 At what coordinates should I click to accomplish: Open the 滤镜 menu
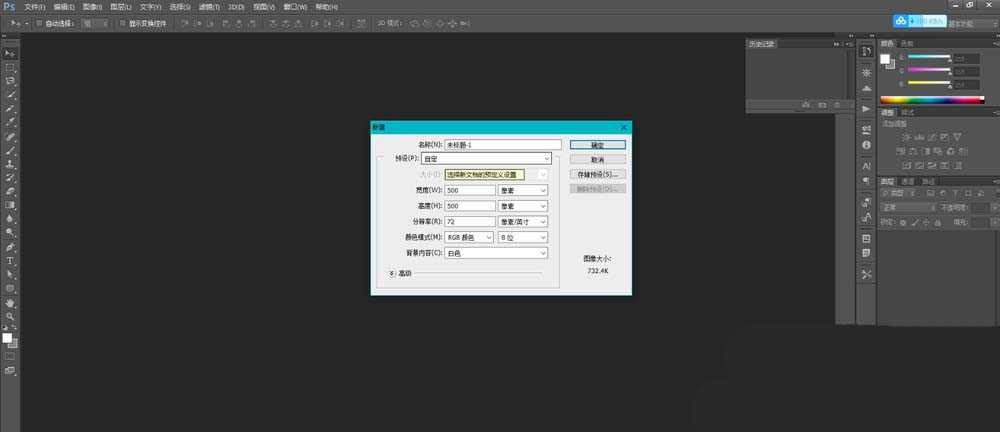(x=209, y=7)
